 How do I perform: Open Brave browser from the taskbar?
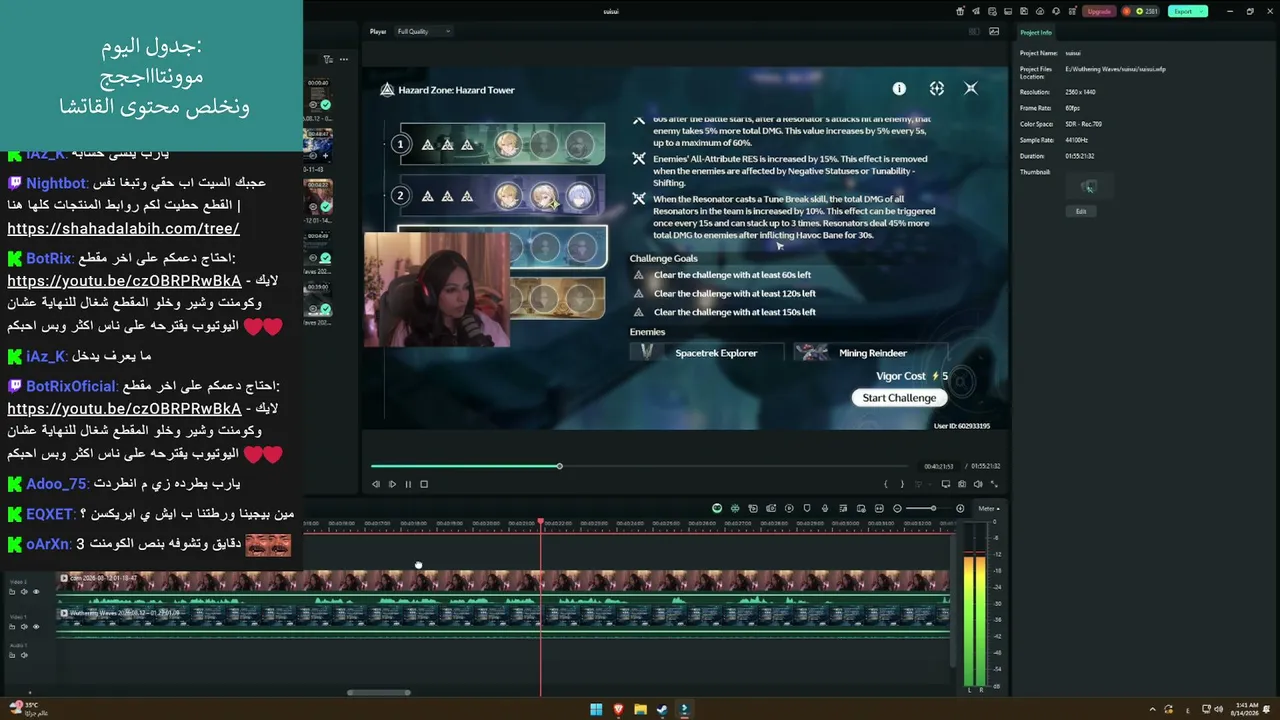tap(618, 710)
